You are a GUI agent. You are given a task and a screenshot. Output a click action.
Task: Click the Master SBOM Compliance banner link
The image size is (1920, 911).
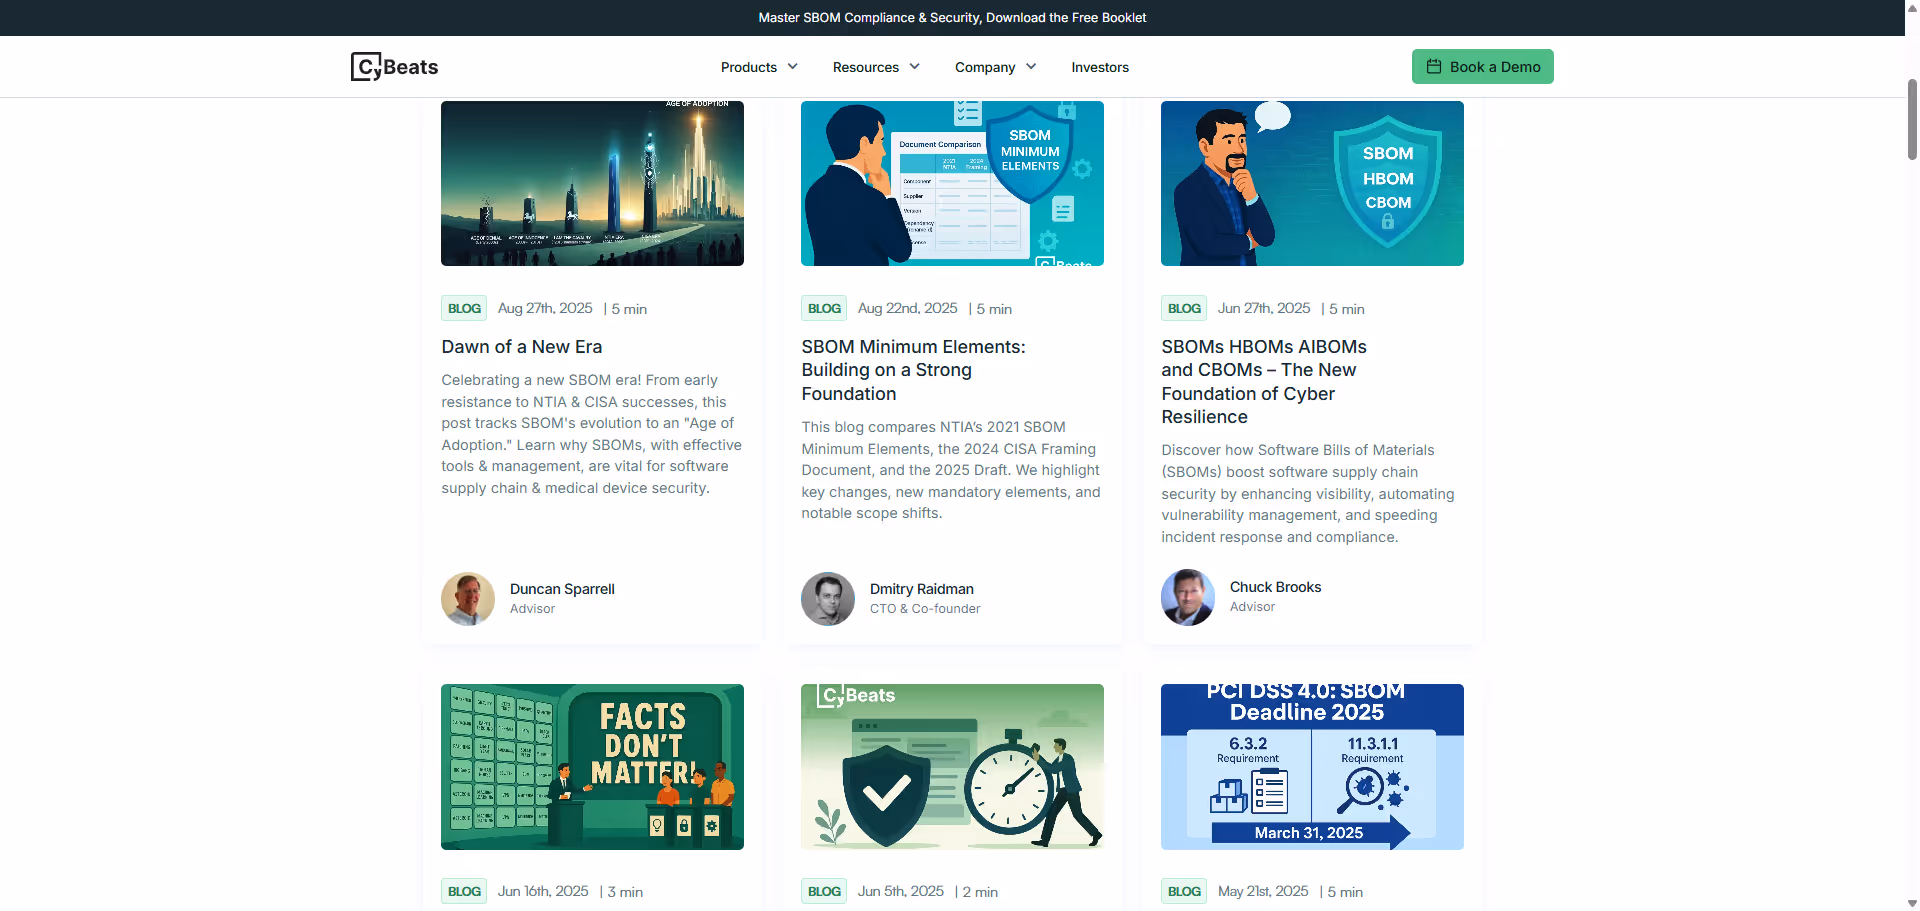point(952,18)
